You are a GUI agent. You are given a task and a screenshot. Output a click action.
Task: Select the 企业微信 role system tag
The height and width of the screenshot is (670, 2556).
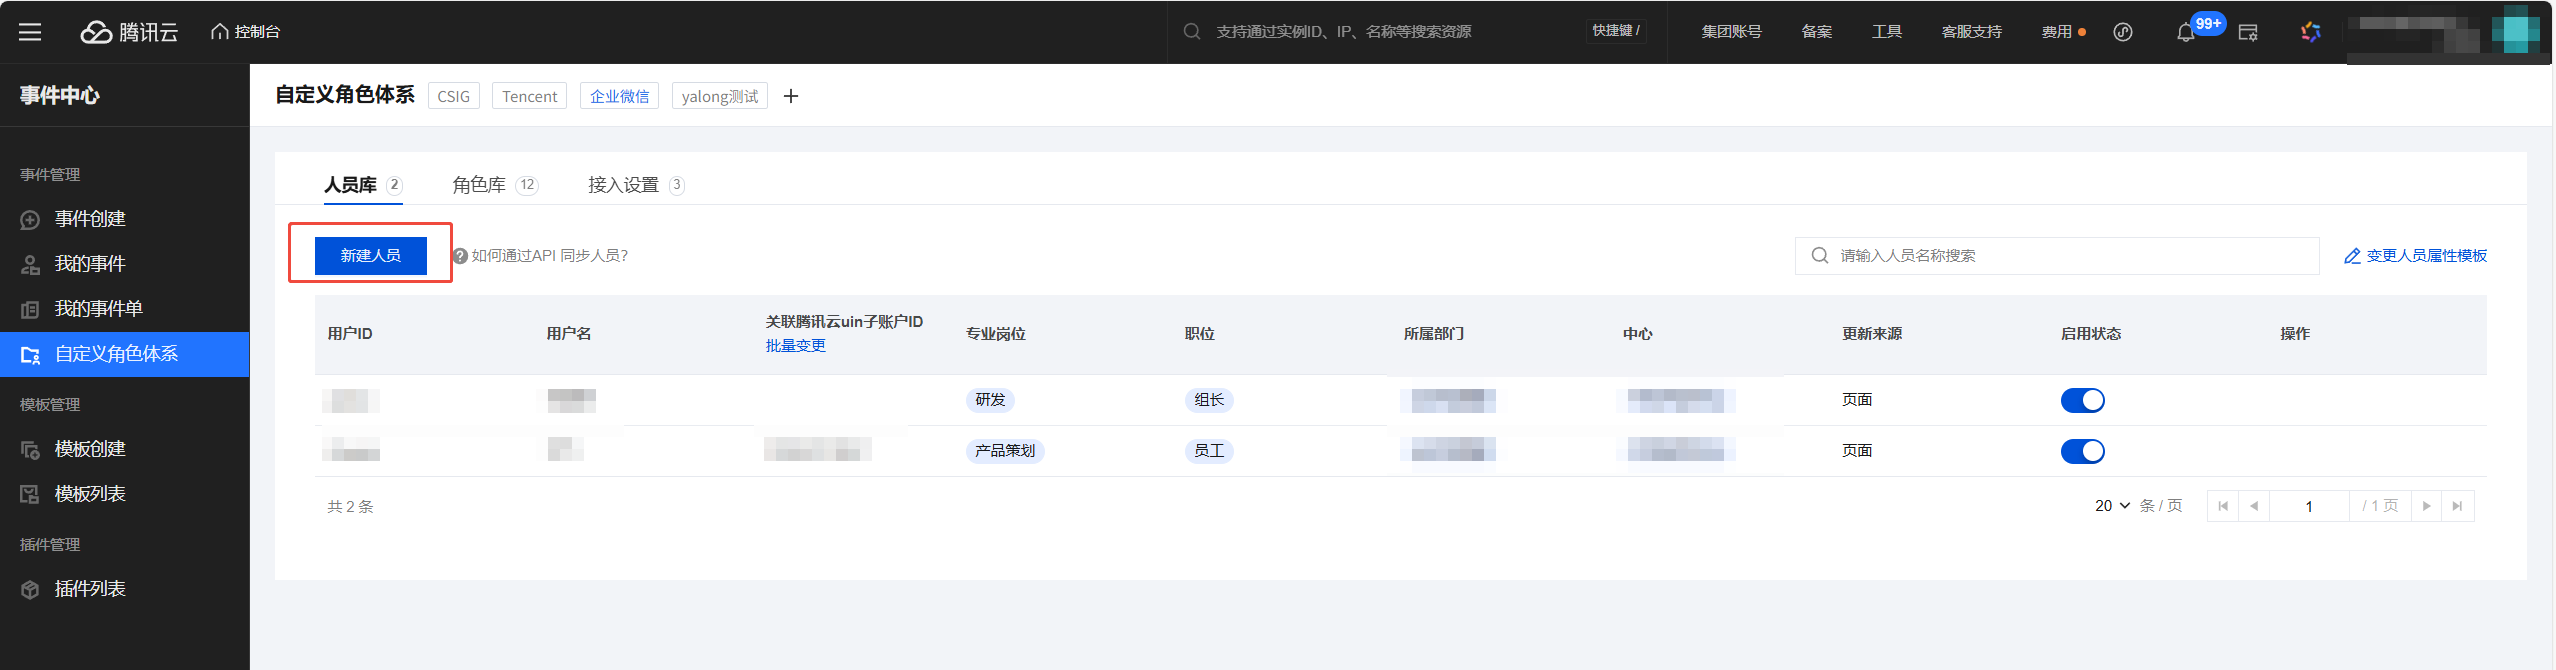619,96
